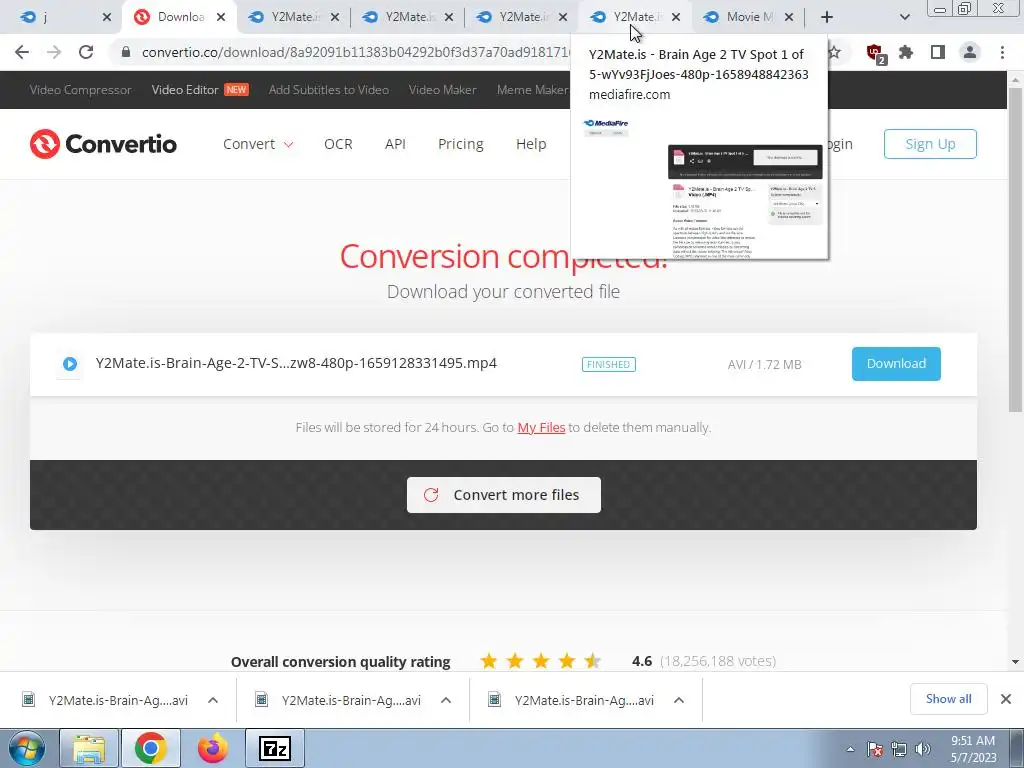Expand options for first downloaded avi
This screenshot has height=768, width=1024.
pos(213,700)
